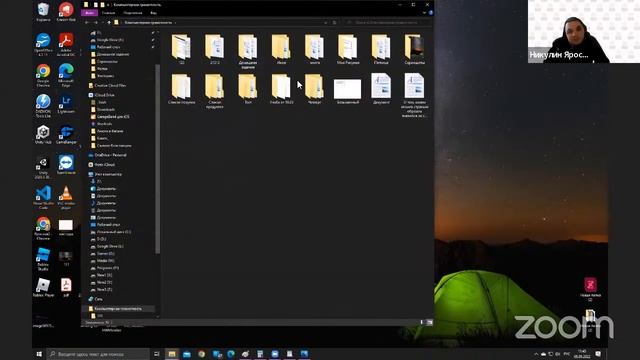Select the Unity editor shortcut beside TeamViewer
Image resolution: width=640 pixels, height=360 pixels.
(x=43, y=167)
